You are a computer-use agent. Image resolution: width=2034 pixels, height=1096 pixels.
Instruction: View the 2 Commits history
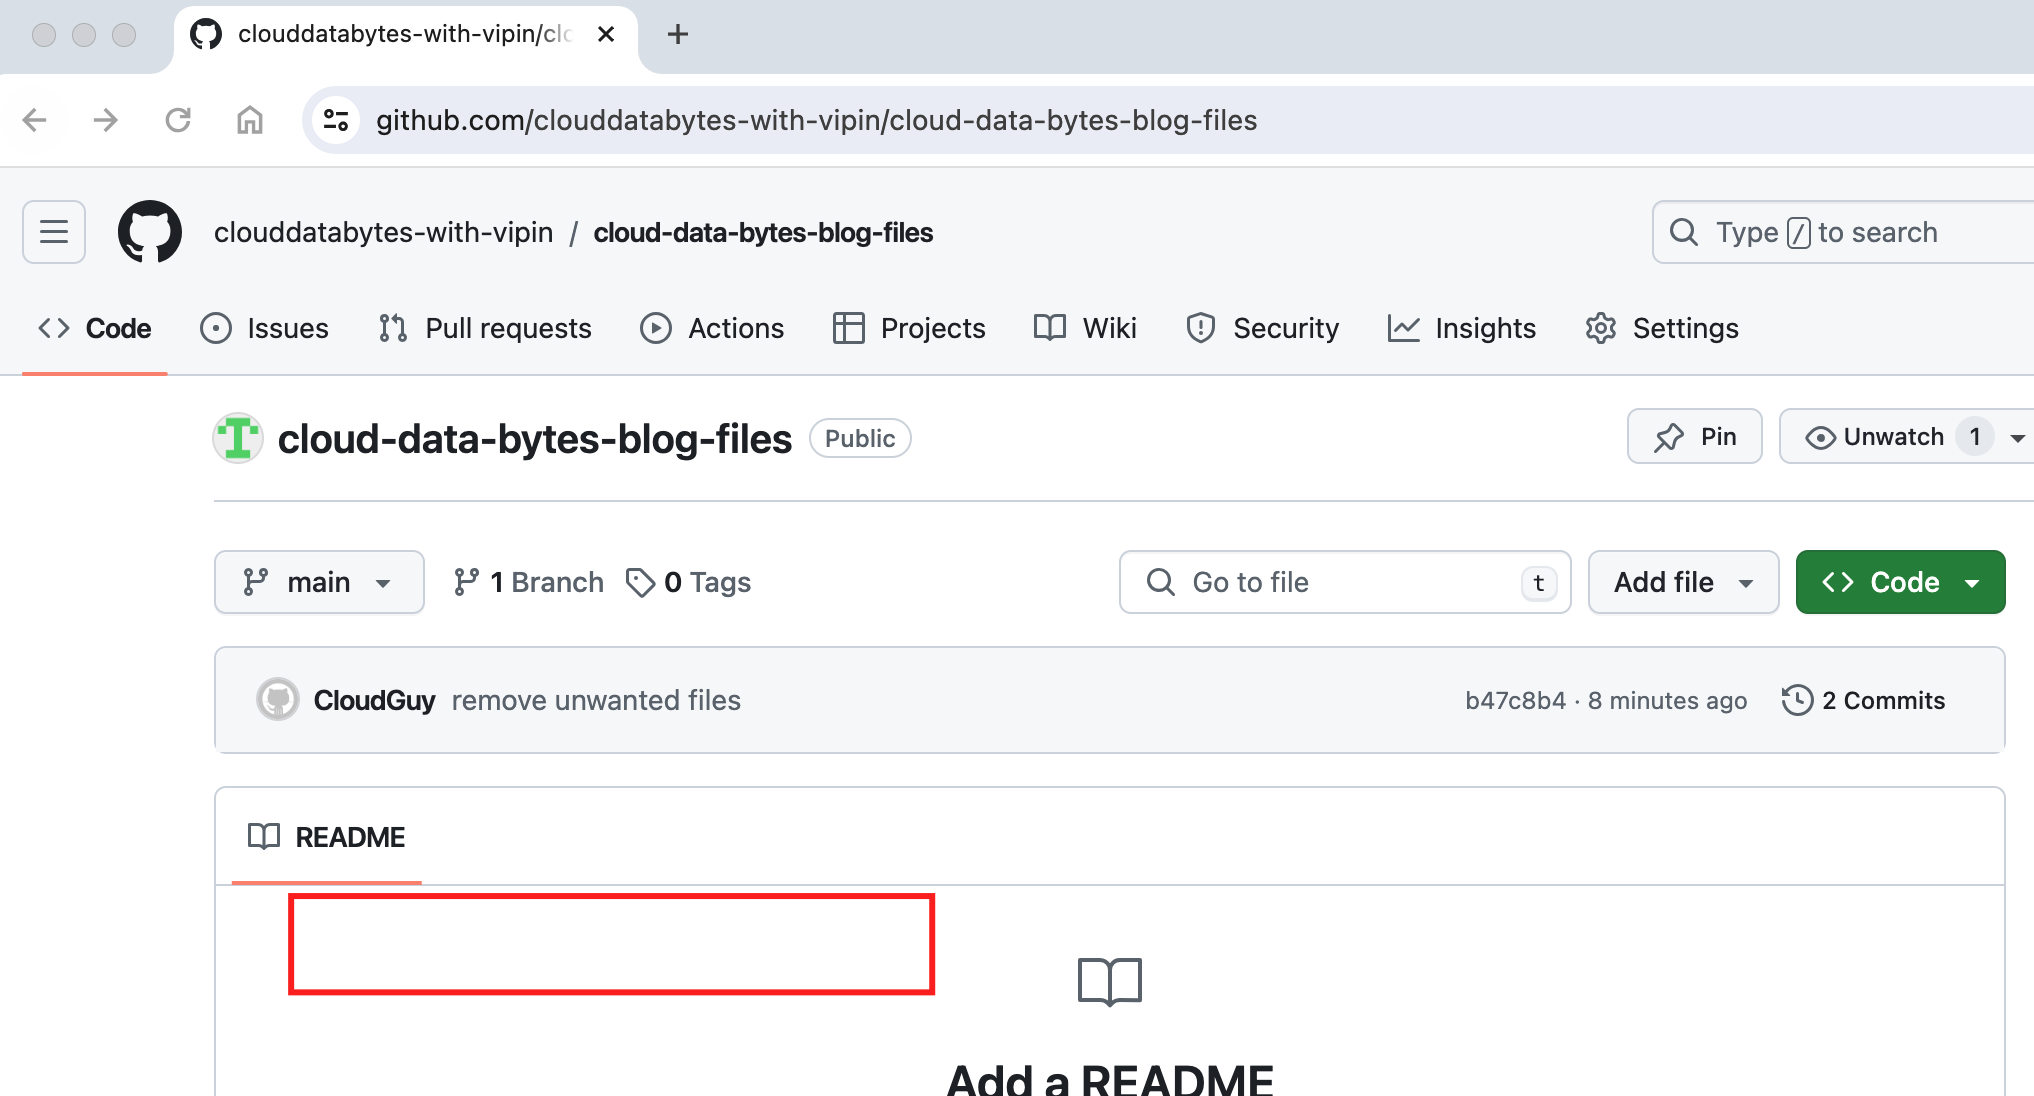click(x=1864, y=700)
